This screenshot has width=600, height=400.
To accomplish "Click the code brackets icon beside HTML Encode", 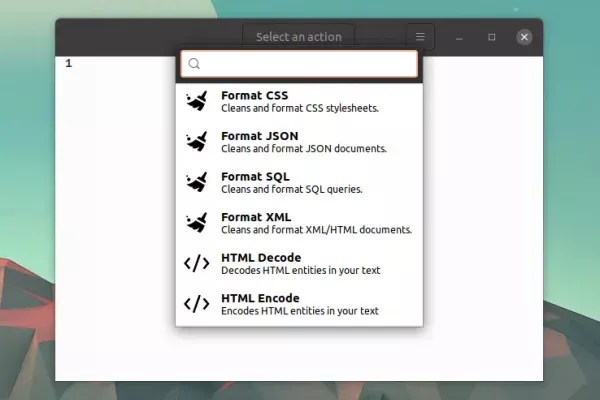I will coord(197,304).
